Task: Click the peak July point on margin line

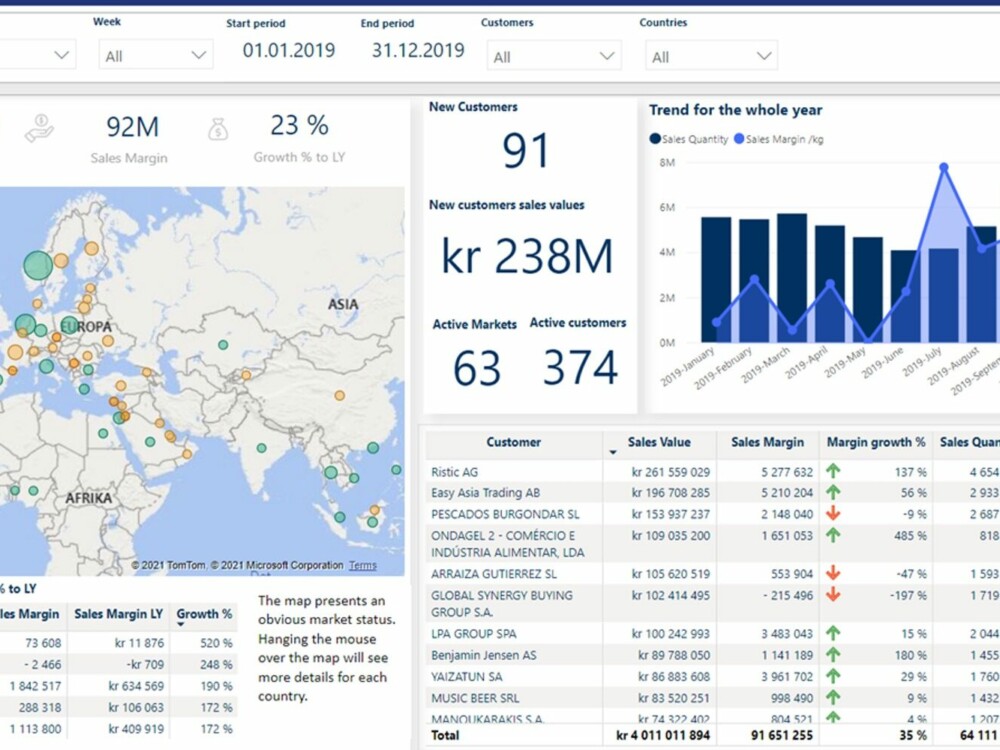Action: pyautogui.click(x=944, y=167)
